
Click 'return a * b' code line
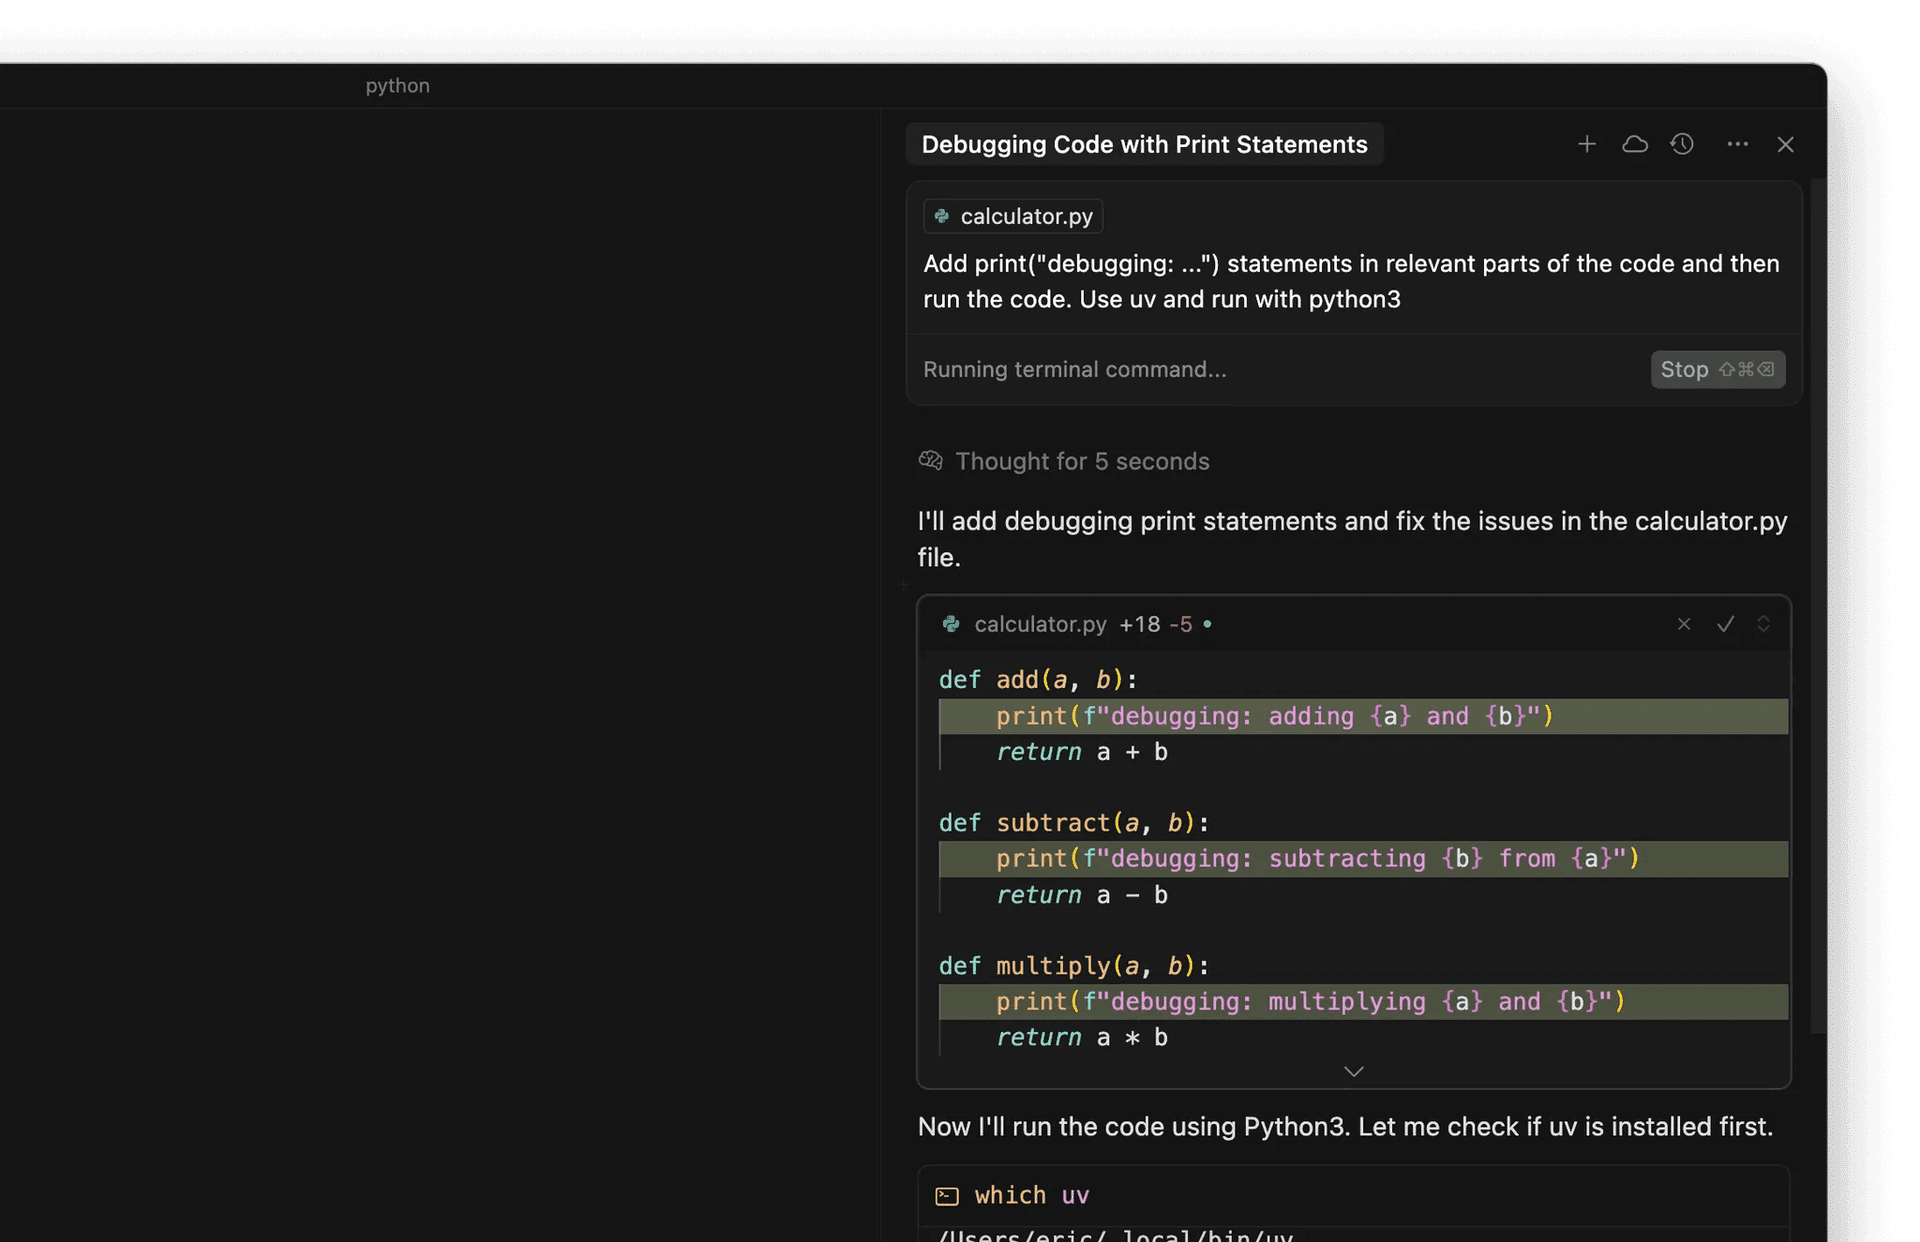(x=1081, y=1038)
